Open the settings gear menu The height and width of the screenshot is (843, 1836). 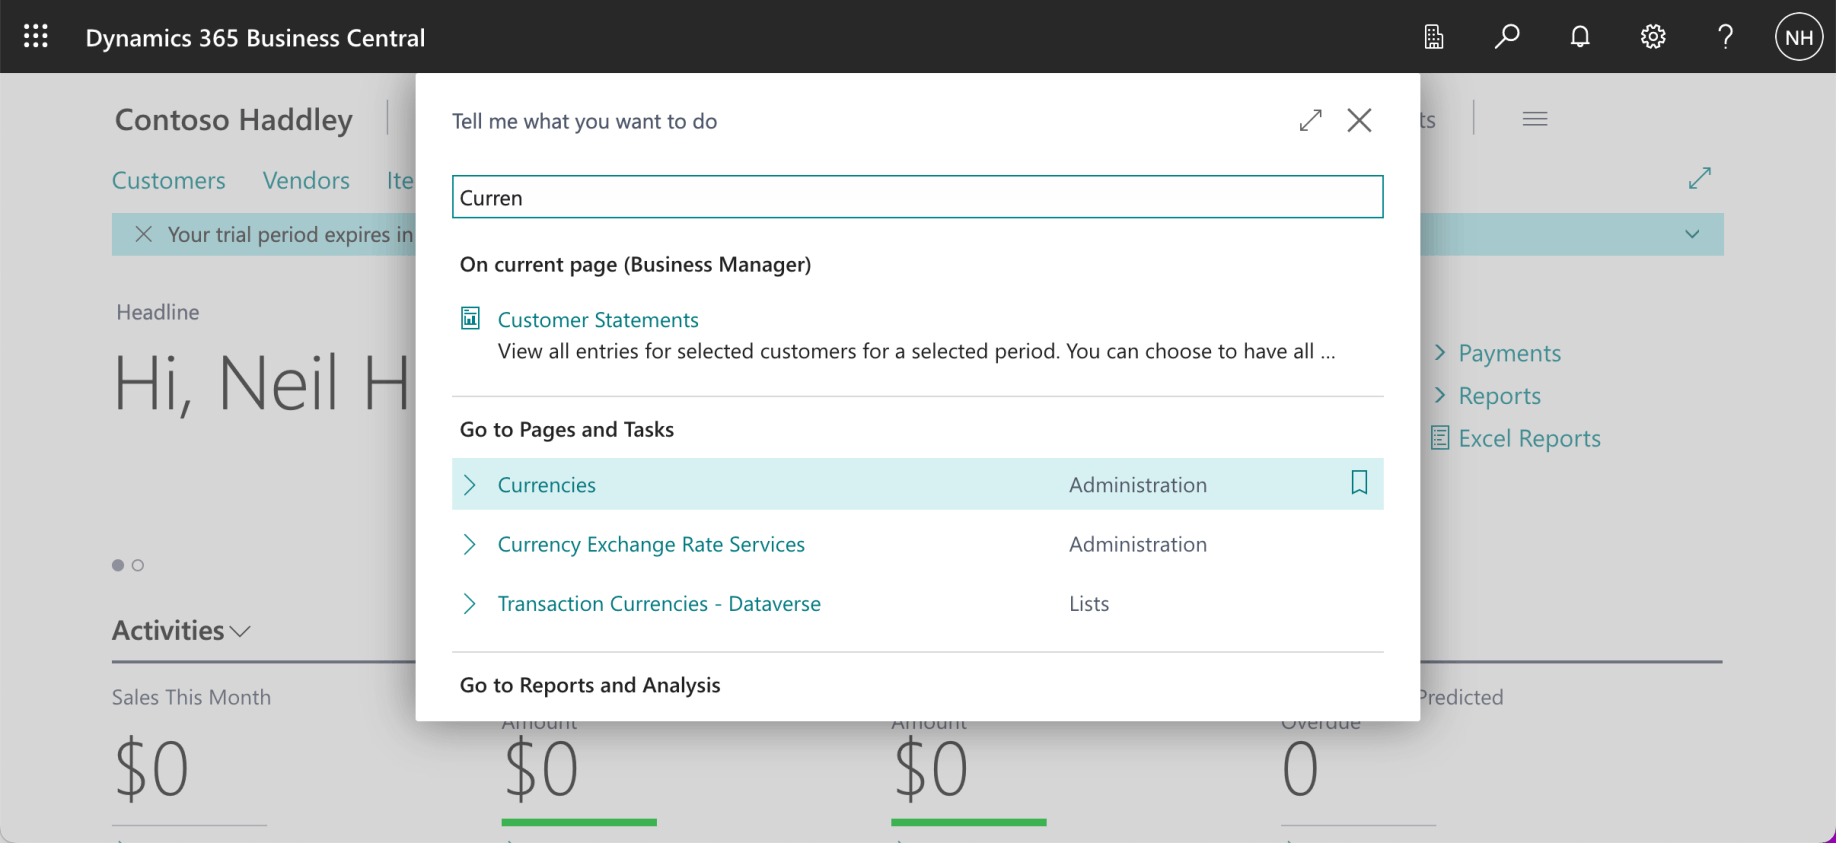(1653, 37)
